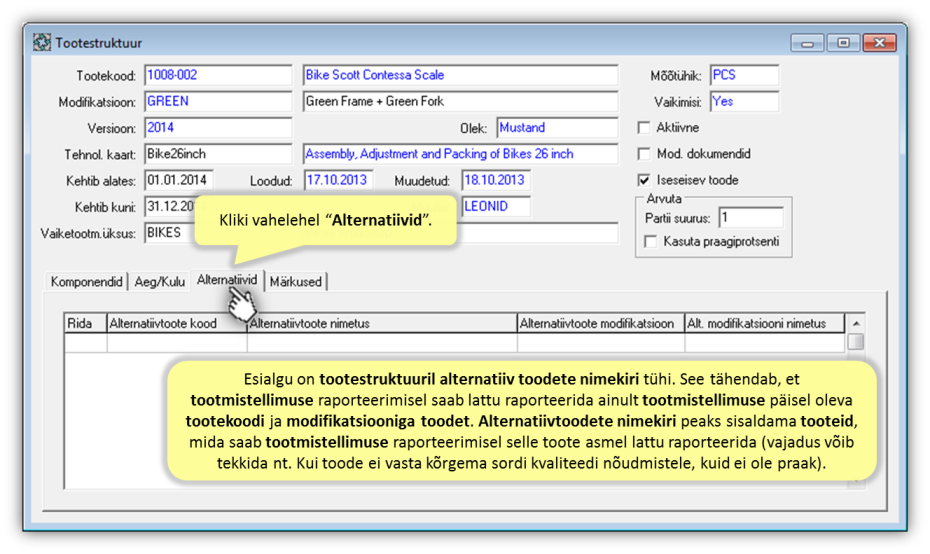Close the Tootestruktuur window
The image size is (930, 554).
pos(879,43)
